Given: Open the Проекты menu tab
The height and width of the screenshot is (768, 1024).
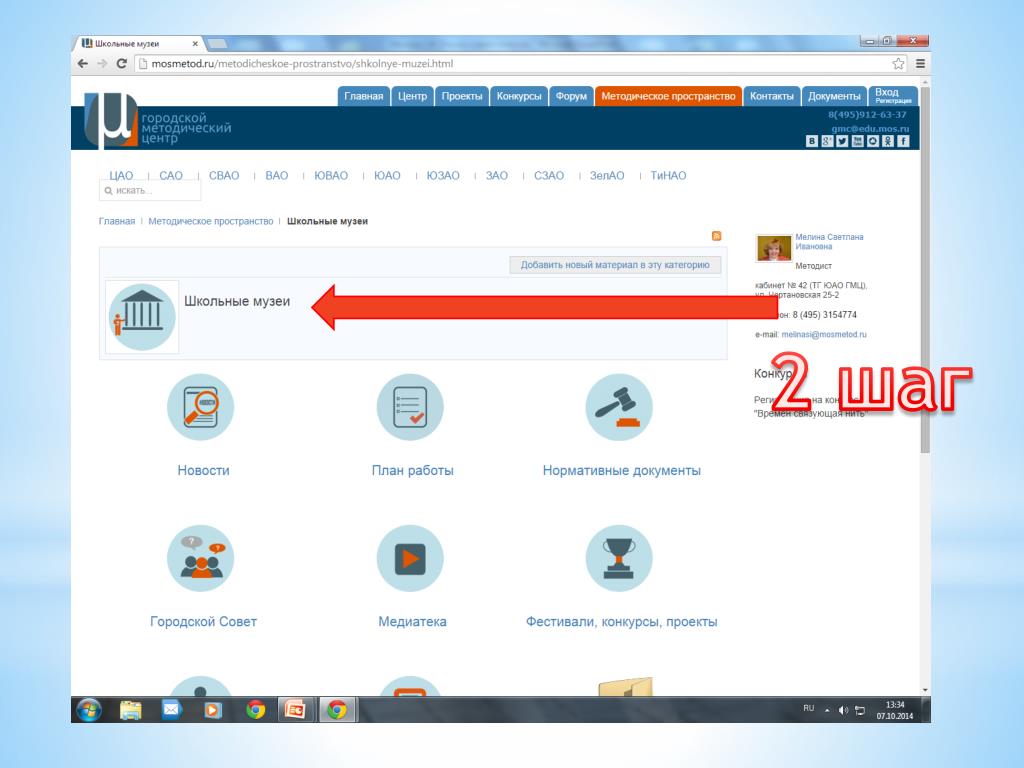Looking at the screenshot, I should (462, 96).
